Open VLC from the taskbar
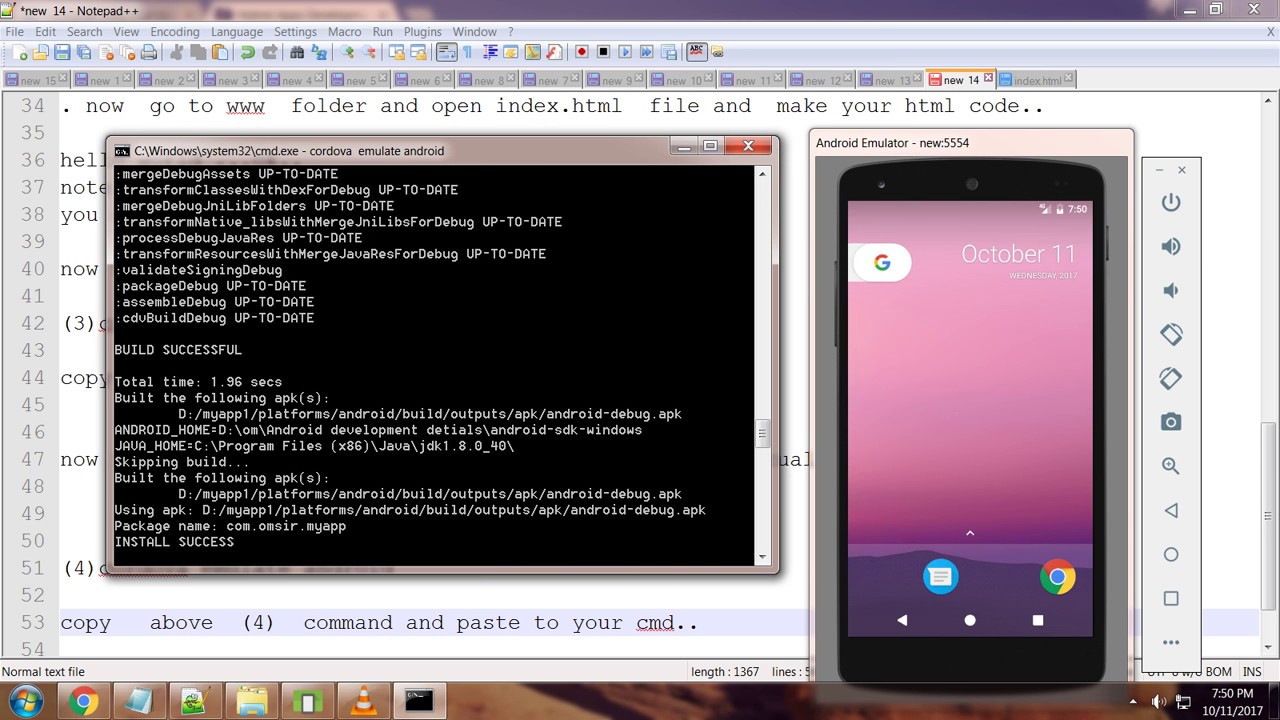1280x720 pixels. [365, 701]
